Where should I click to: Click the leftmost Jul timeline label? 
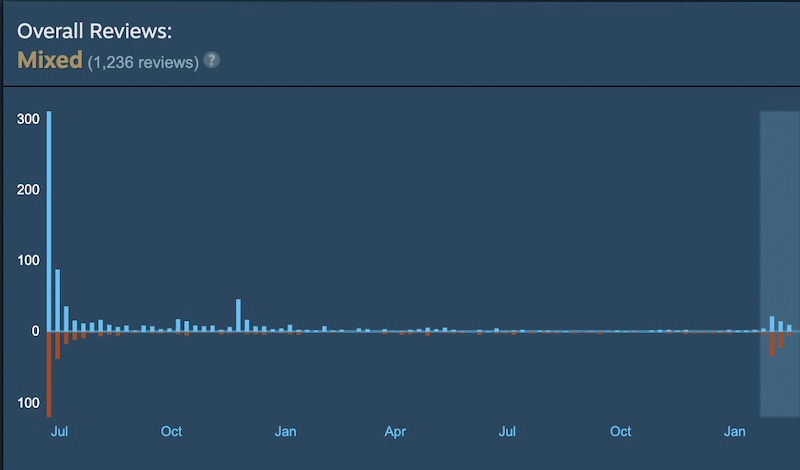tap(58, 432)
